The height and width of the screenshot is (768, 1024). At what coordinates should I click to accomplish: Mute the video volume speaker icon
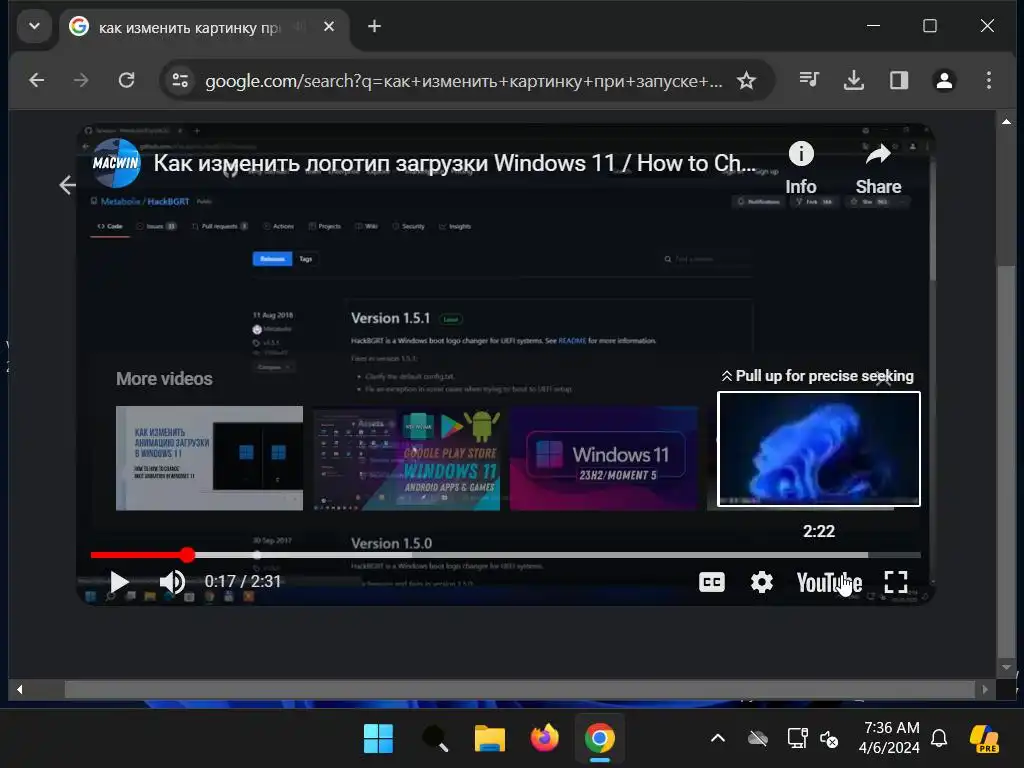(x=172, y=582)
